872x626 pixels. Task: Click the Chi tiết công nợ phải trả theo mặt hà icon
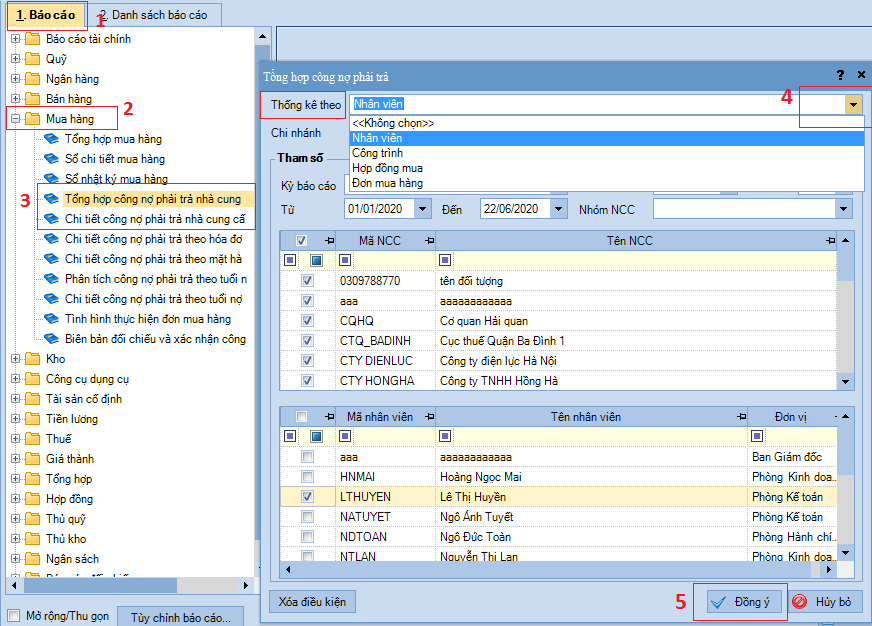[51, 259]
